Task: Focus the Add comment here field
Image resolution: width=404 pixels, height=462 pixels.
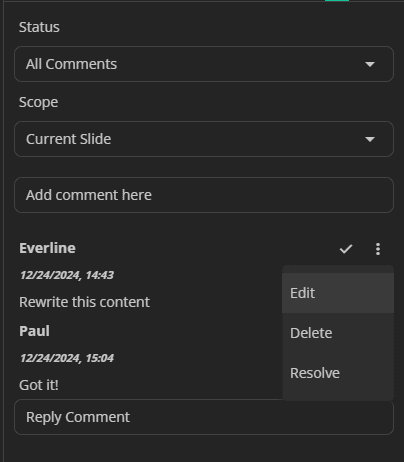Action: pyautogui.click(x=204, y=195)
